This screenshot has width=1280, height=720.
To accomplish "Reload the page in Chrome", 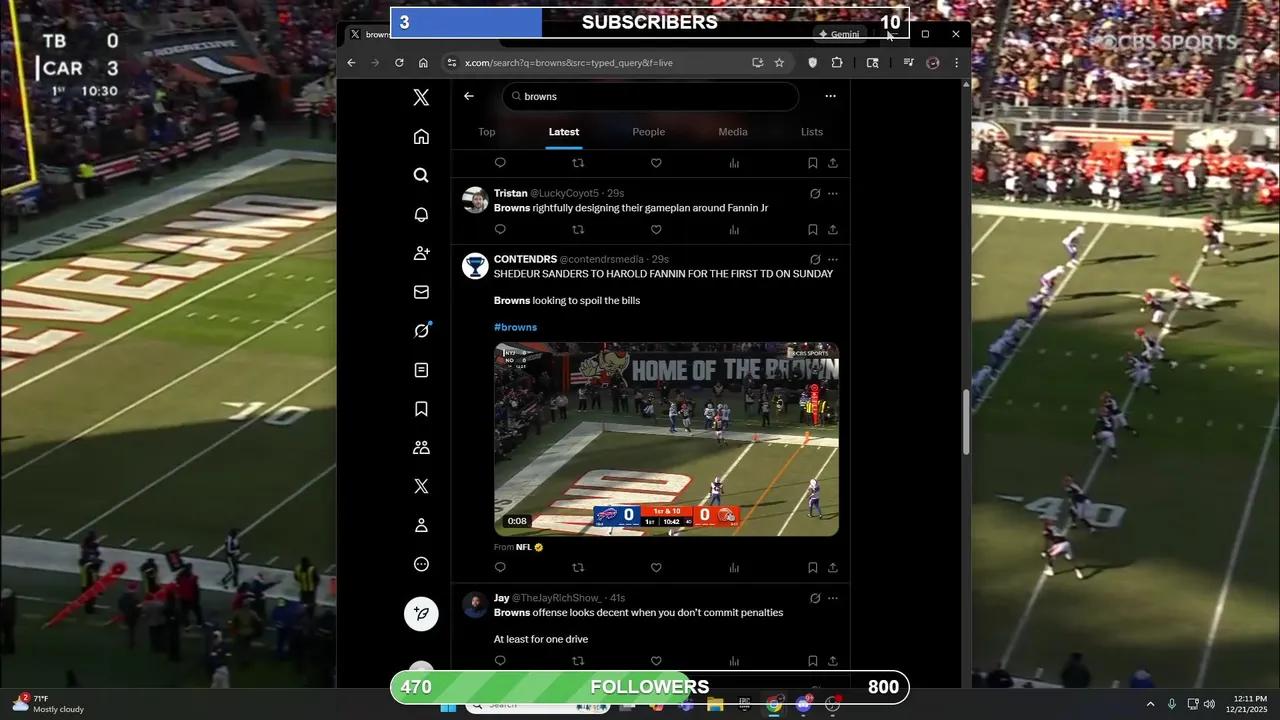I will tap(399, 62).
